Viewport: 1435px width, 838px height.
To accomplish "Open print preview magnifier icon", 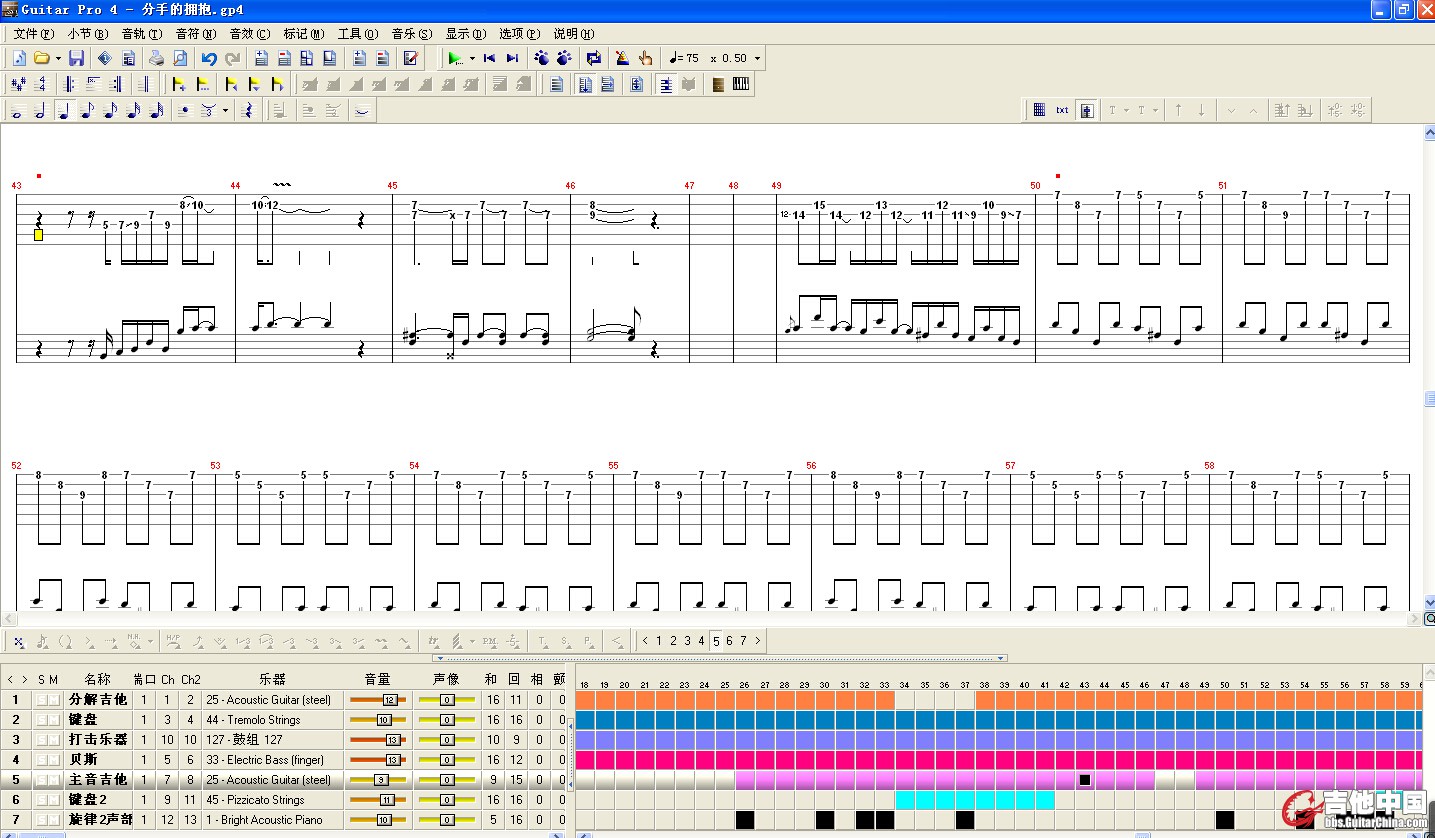I will (180, 58).
